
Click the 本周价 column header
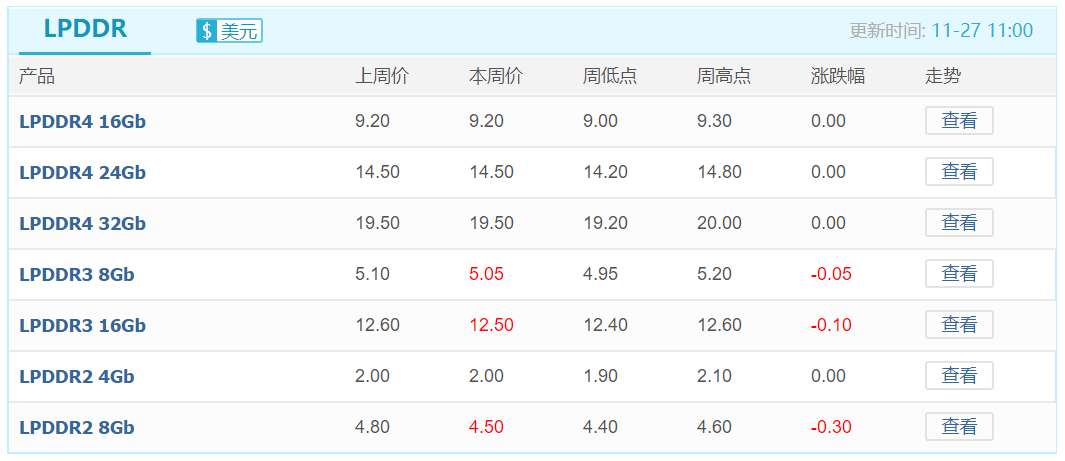496,76
